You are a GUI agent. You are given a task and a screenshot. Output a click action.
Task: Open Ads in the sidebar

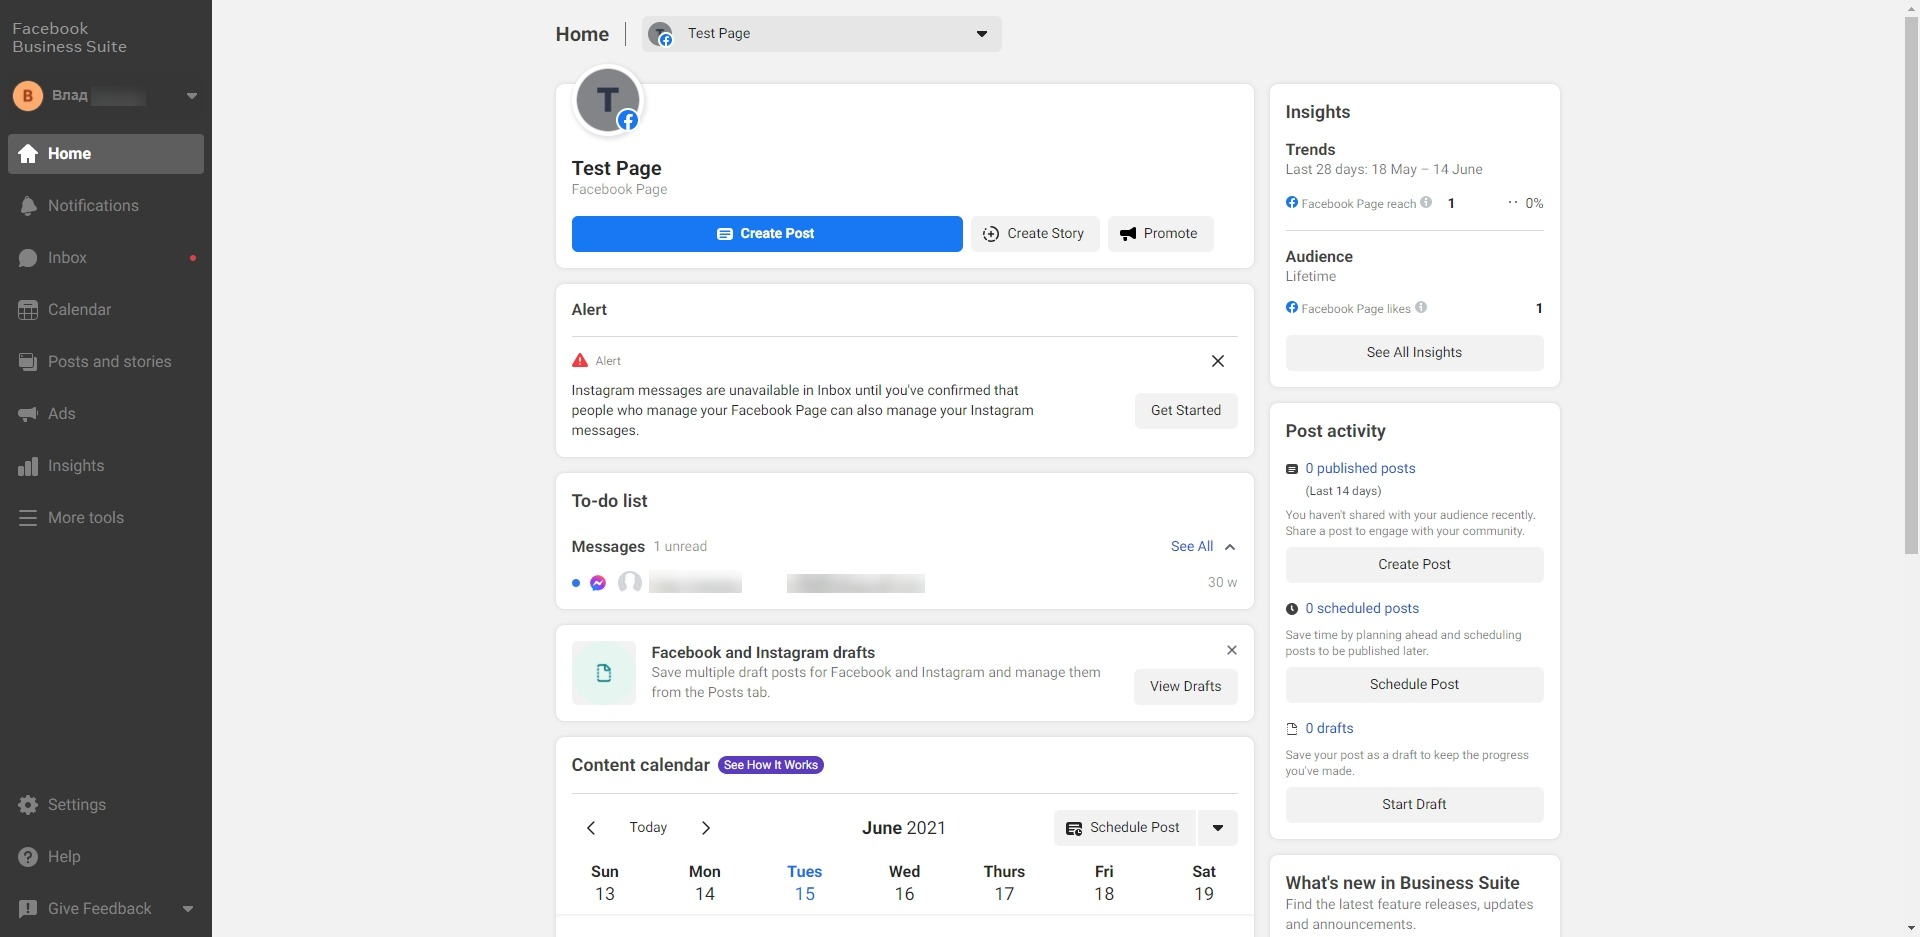tap(105, 414)
